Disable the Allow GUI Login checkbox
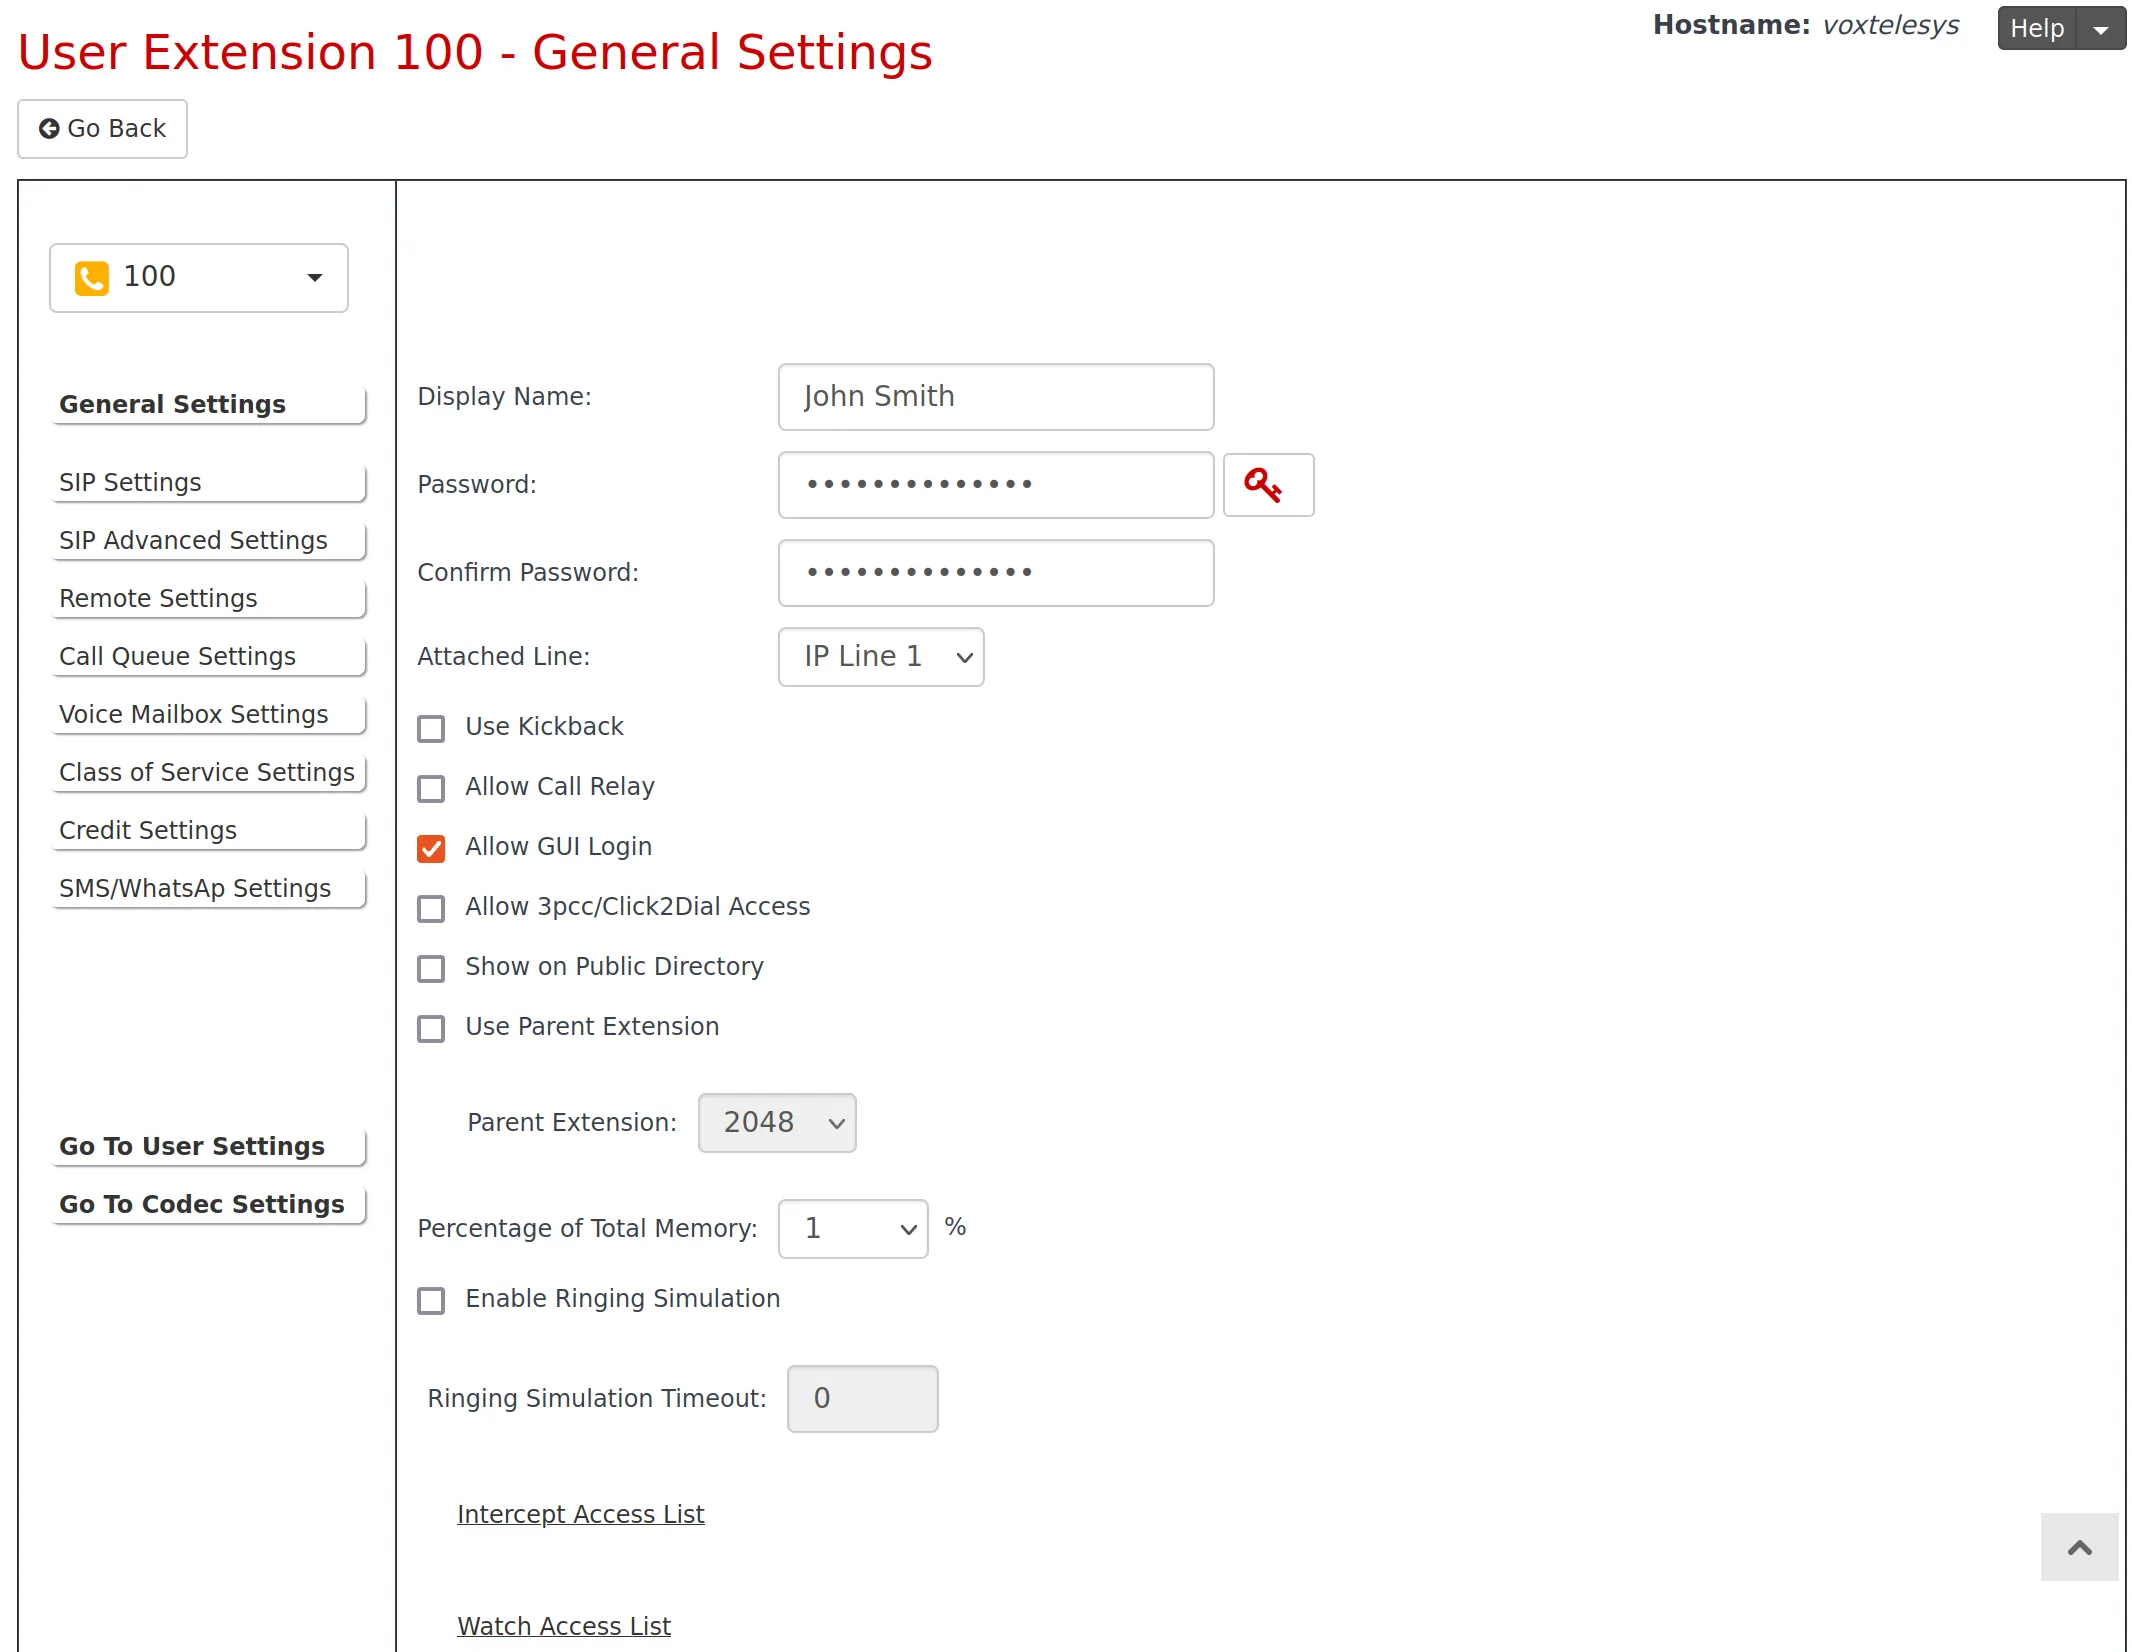 [431, 848]
